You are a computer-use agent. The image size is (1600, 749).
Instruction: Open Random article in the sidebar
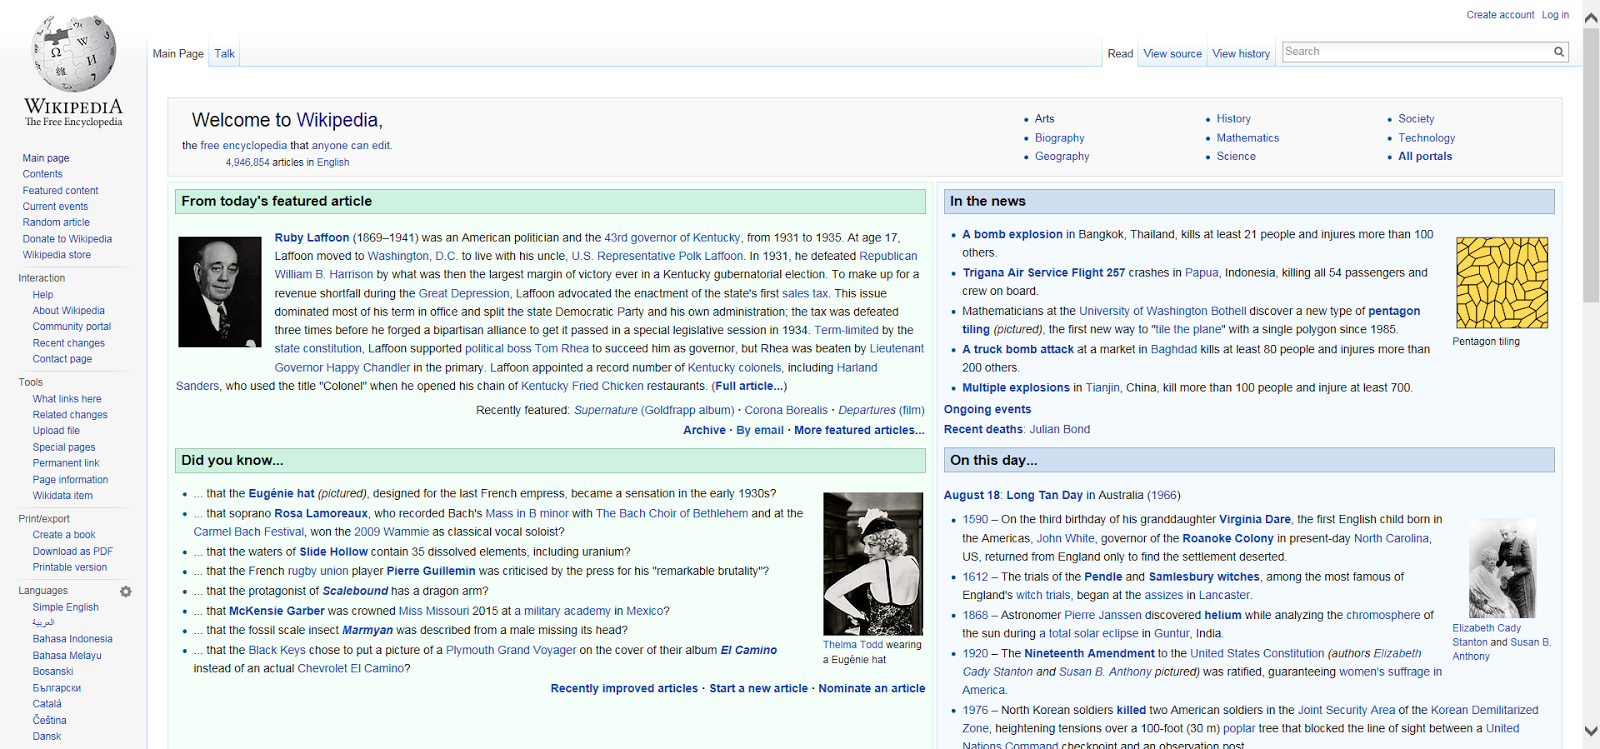[56, 223]
